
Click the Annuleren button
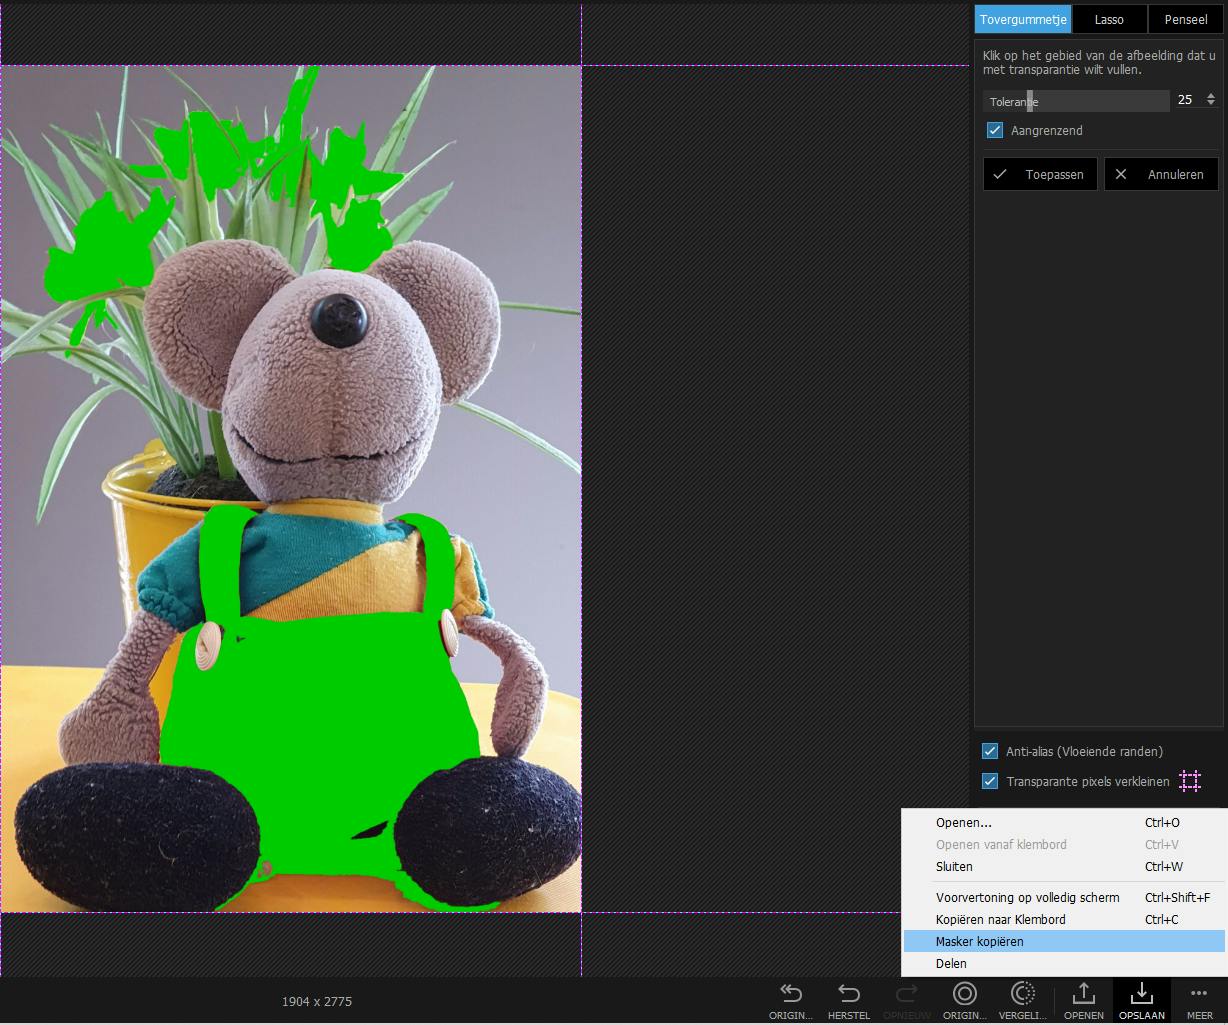1161,175
